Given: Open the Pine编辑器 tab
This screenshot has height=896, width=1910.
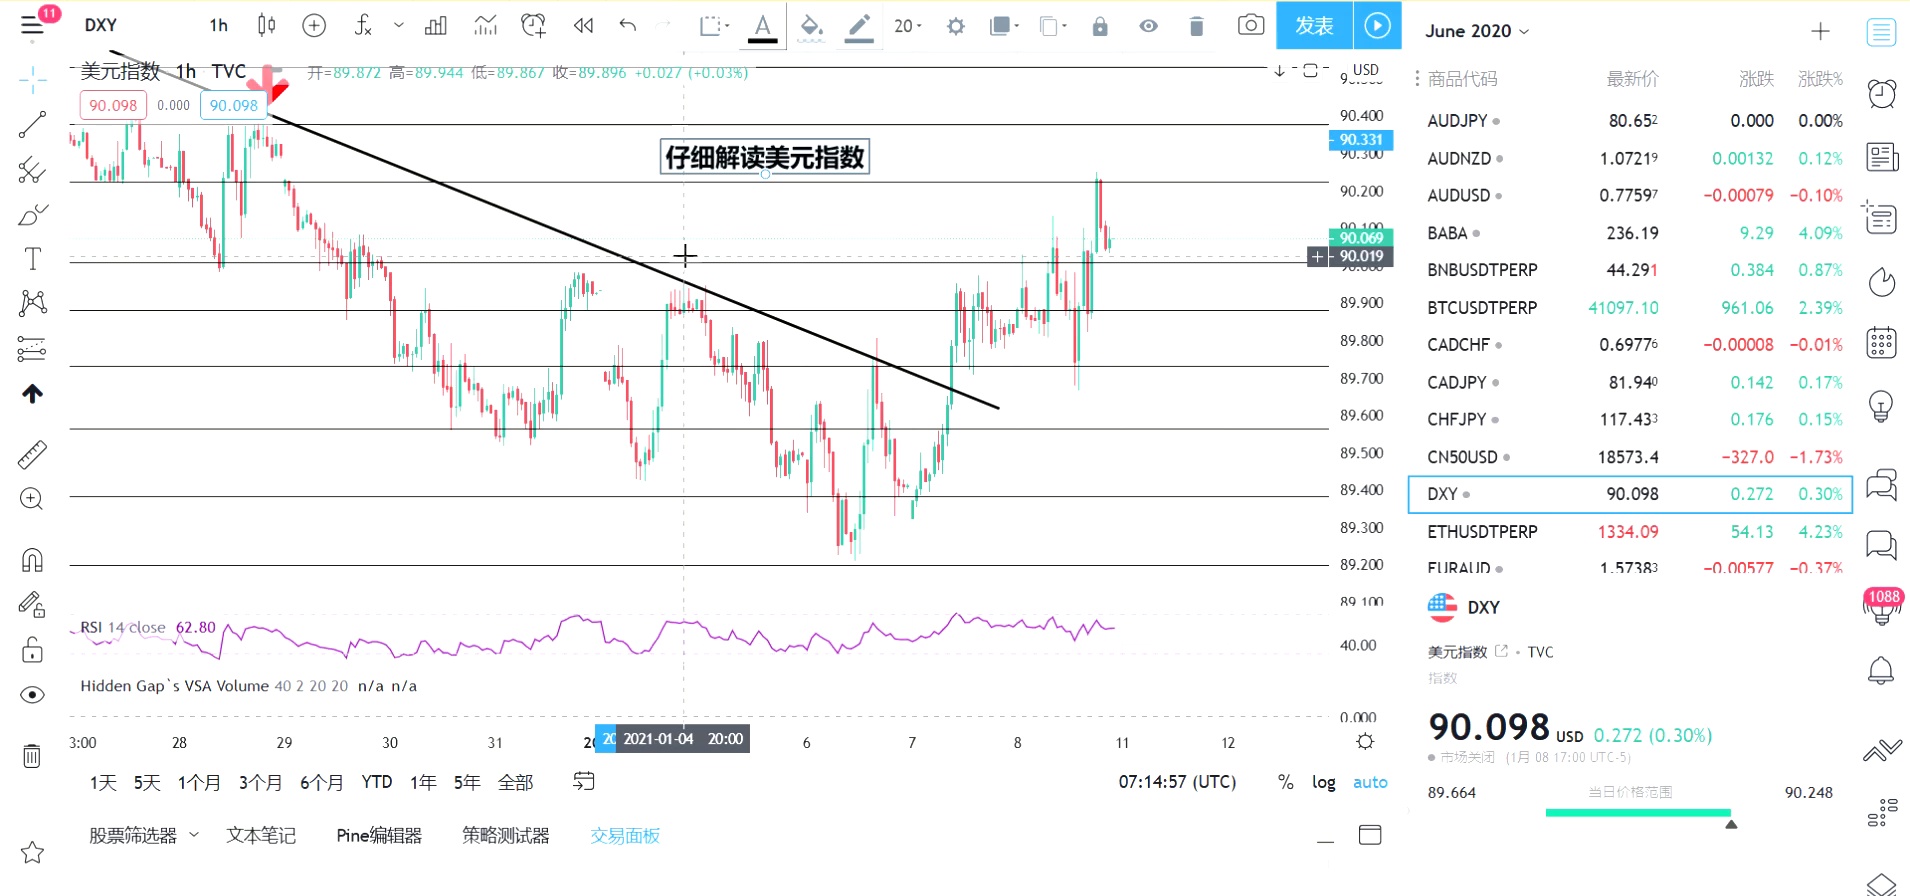Looking at the screenshot, I should pos(379,835).
